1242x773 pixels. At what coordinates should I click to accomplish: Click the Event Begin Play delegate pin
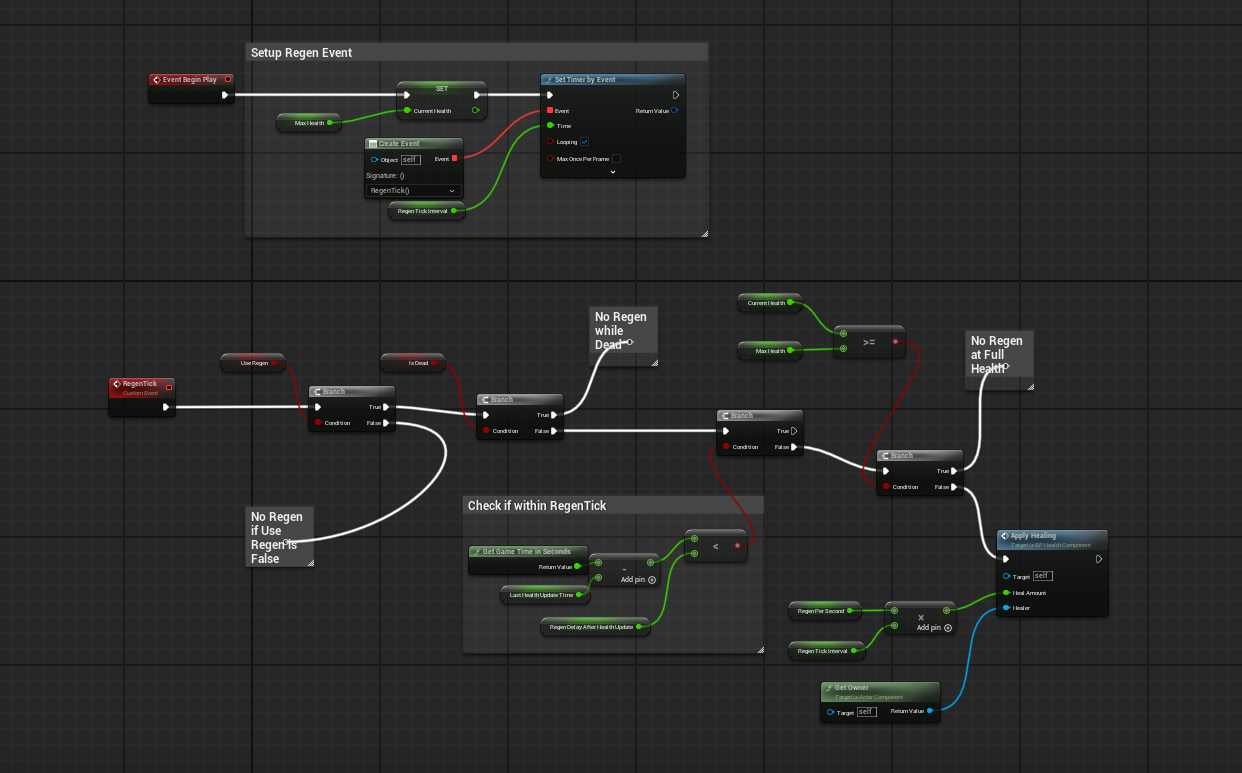[228, 79]
